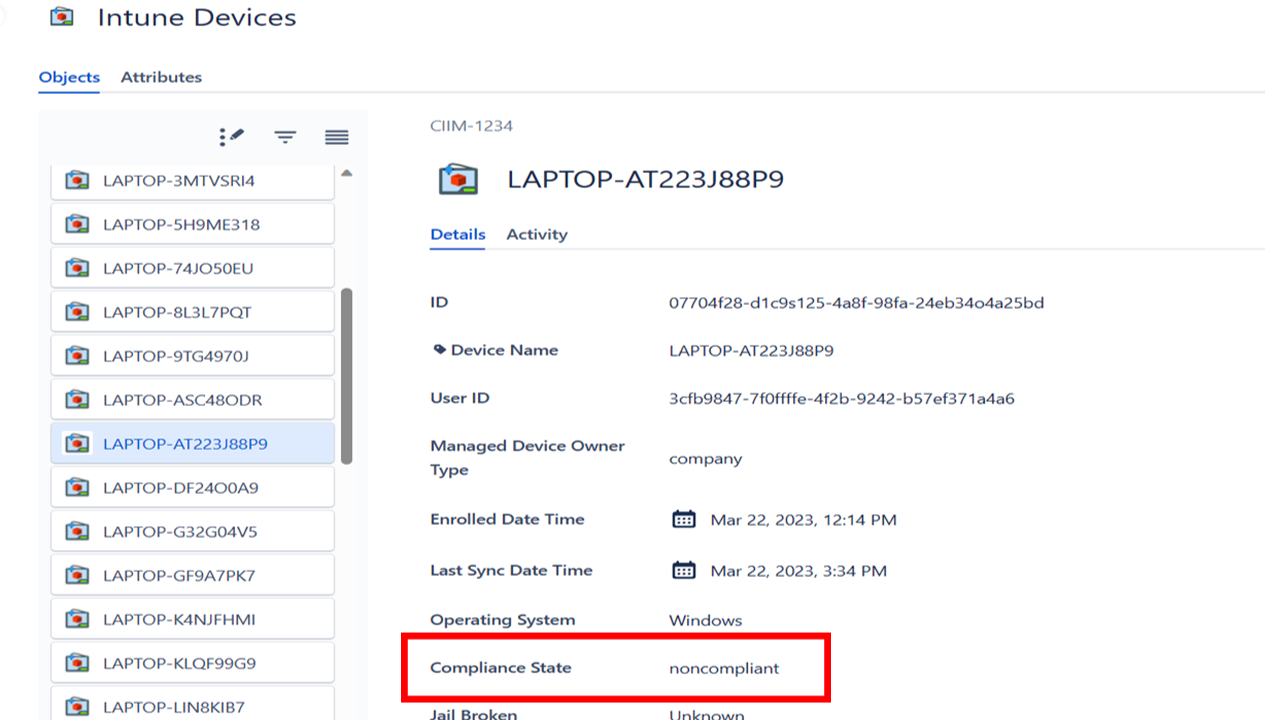Image resolution: width=1265 pixels, height=720 pixels.
Task: Click device icon next to LAPTOP-G32G04V5
Action: 77,532
